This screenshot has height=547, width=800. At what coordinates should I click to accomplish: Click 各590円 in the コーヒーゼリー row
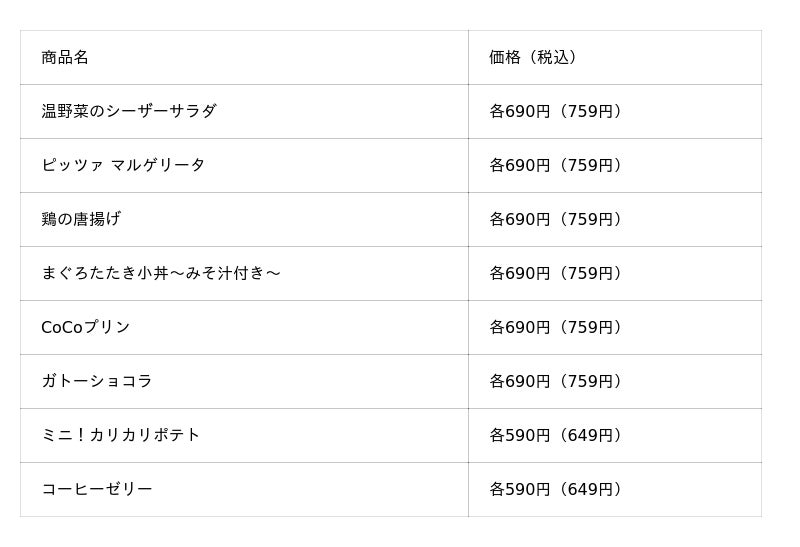click(x=520, y=489)
